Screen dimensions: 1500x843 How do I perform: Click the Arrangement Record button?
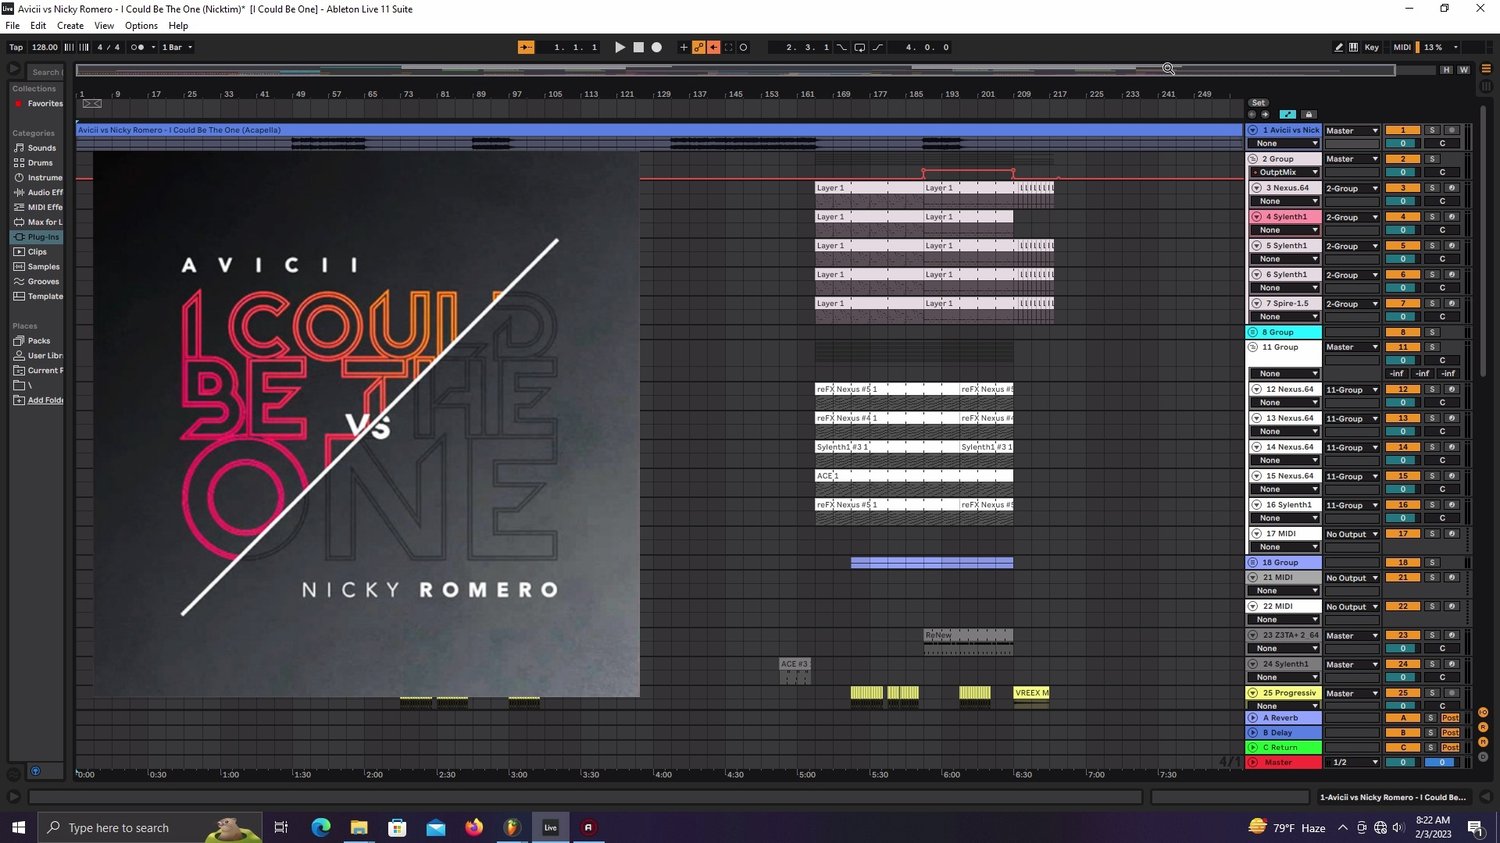pos(657,47)
